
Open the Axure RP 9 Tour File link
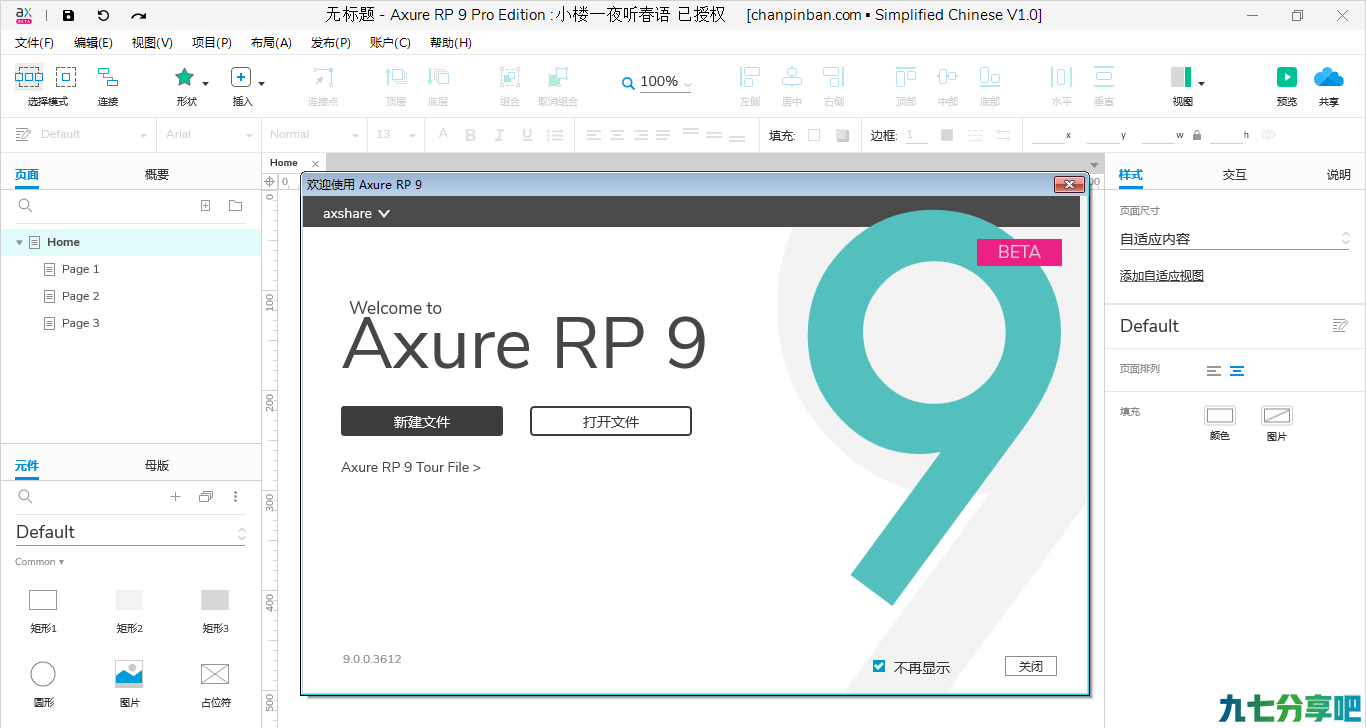pyautogui.click(x=411, y=467)
